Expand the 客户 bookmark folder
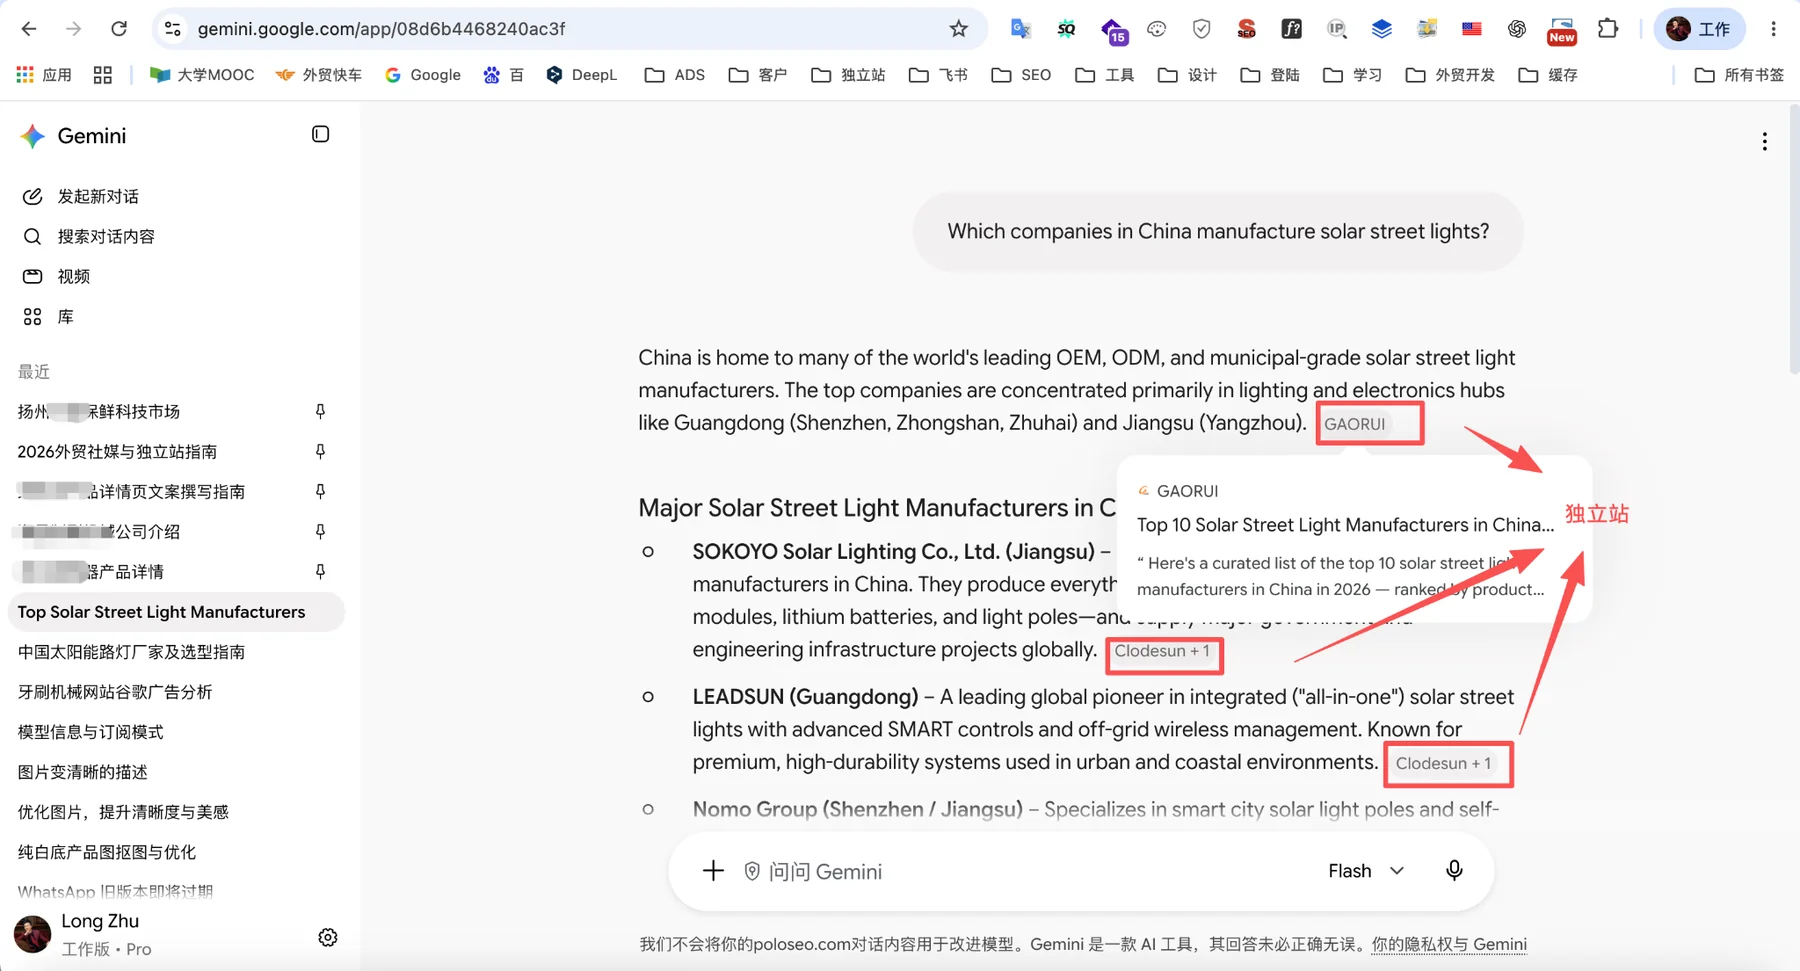This screenshot has width=1800, height=971. coord(758,75)
